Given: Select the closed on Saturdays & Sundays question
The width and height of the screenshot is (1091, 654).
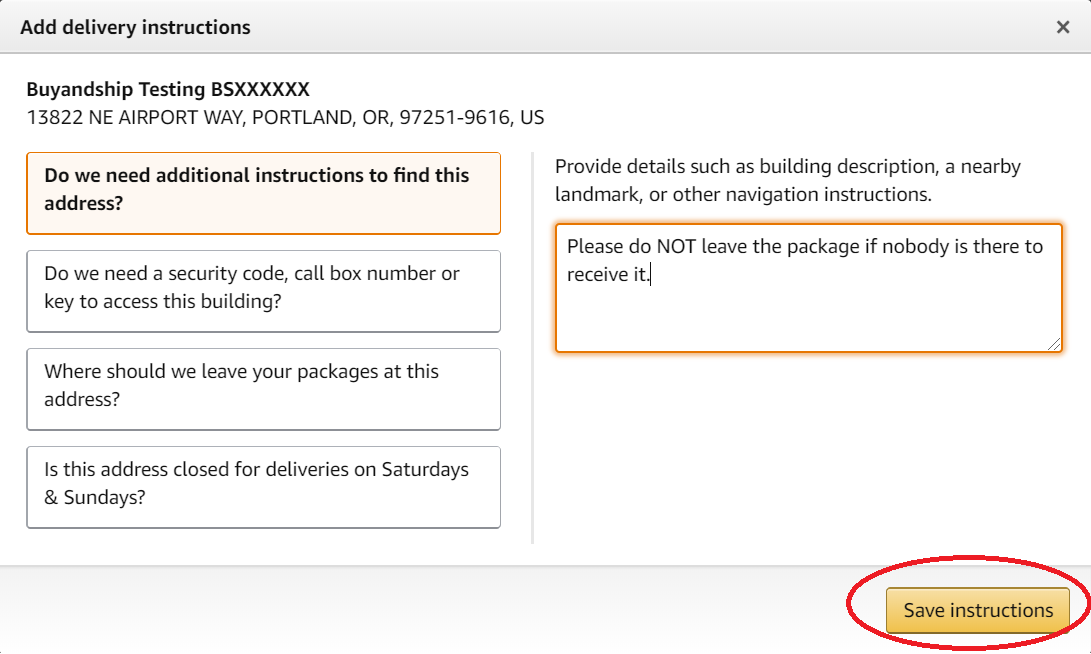Looking at the screenshot, I should [264, 488].
